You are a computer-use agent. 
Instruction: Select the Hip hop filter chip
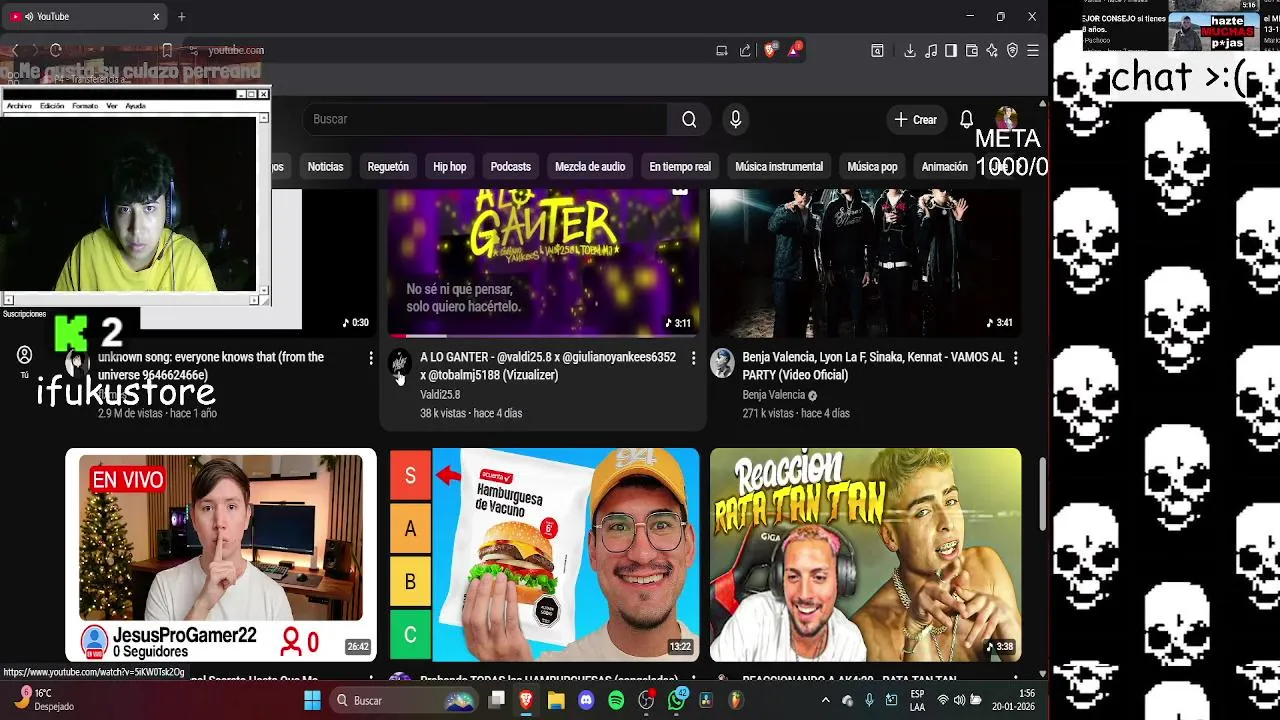coord(450,167)
